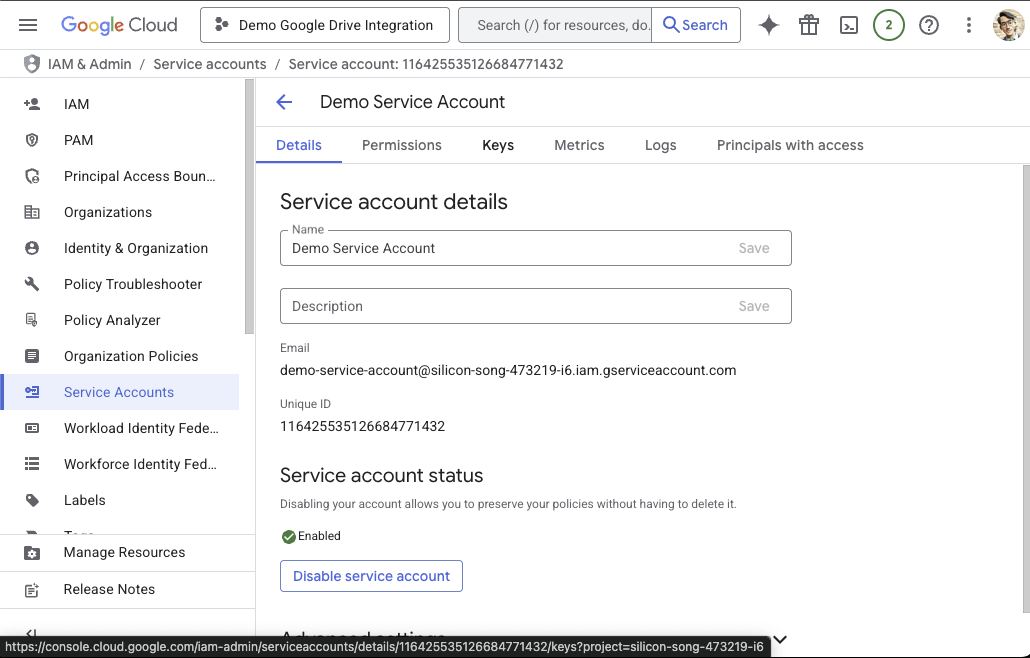Open the Demo Google Drive Integration project picker
This screenshot has width=1030, height=658.
[x=325, y=25]
